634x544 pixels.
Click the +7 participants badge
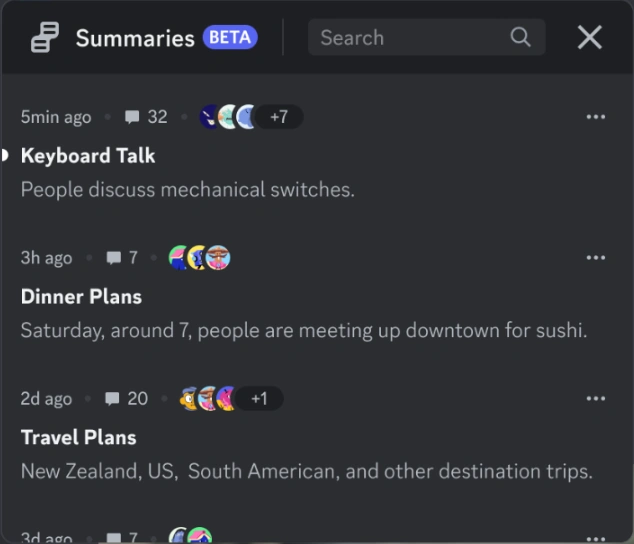click(x=278, y=117)
